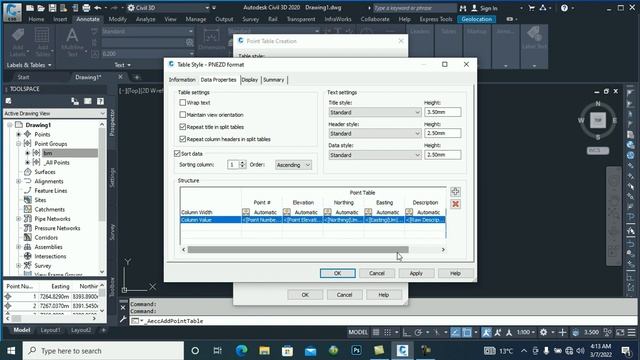This screenshot has width=640, height=360.
Task: Click the Open folder icon in Quick Access toolbar
Action: pos(41,7)
